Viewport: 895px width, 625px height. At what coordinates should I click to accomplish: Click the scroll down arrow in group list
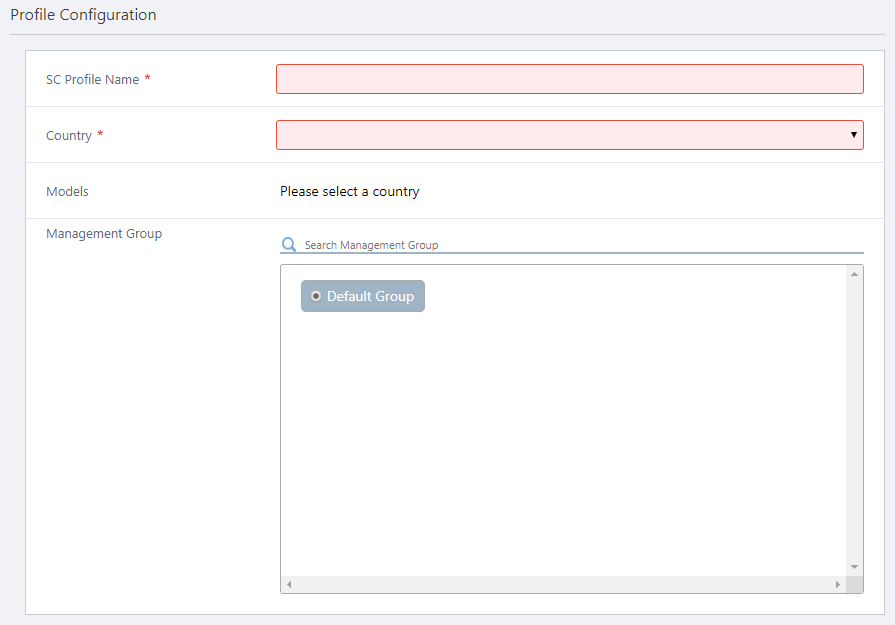coord(855,567)
